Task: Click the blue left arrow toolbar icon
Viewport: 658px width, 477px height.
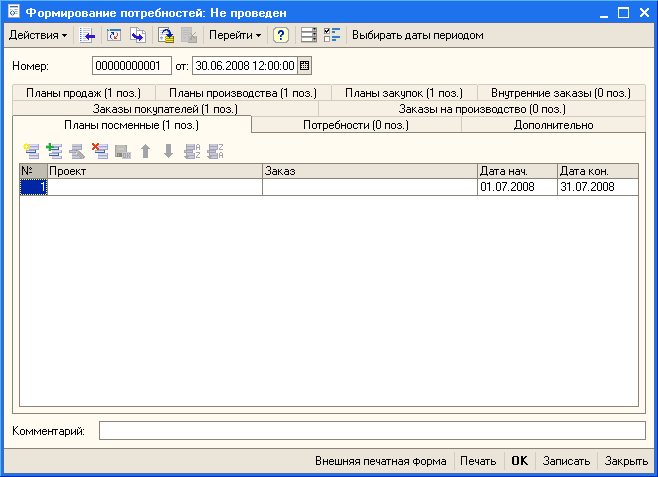Action: (x=88, y=35)
